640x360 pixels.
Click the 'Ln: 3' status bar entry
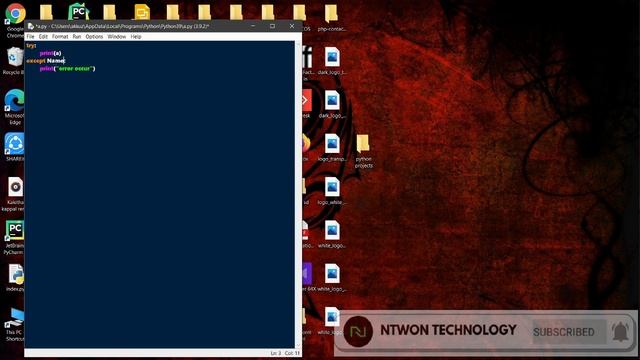(276, 353)
